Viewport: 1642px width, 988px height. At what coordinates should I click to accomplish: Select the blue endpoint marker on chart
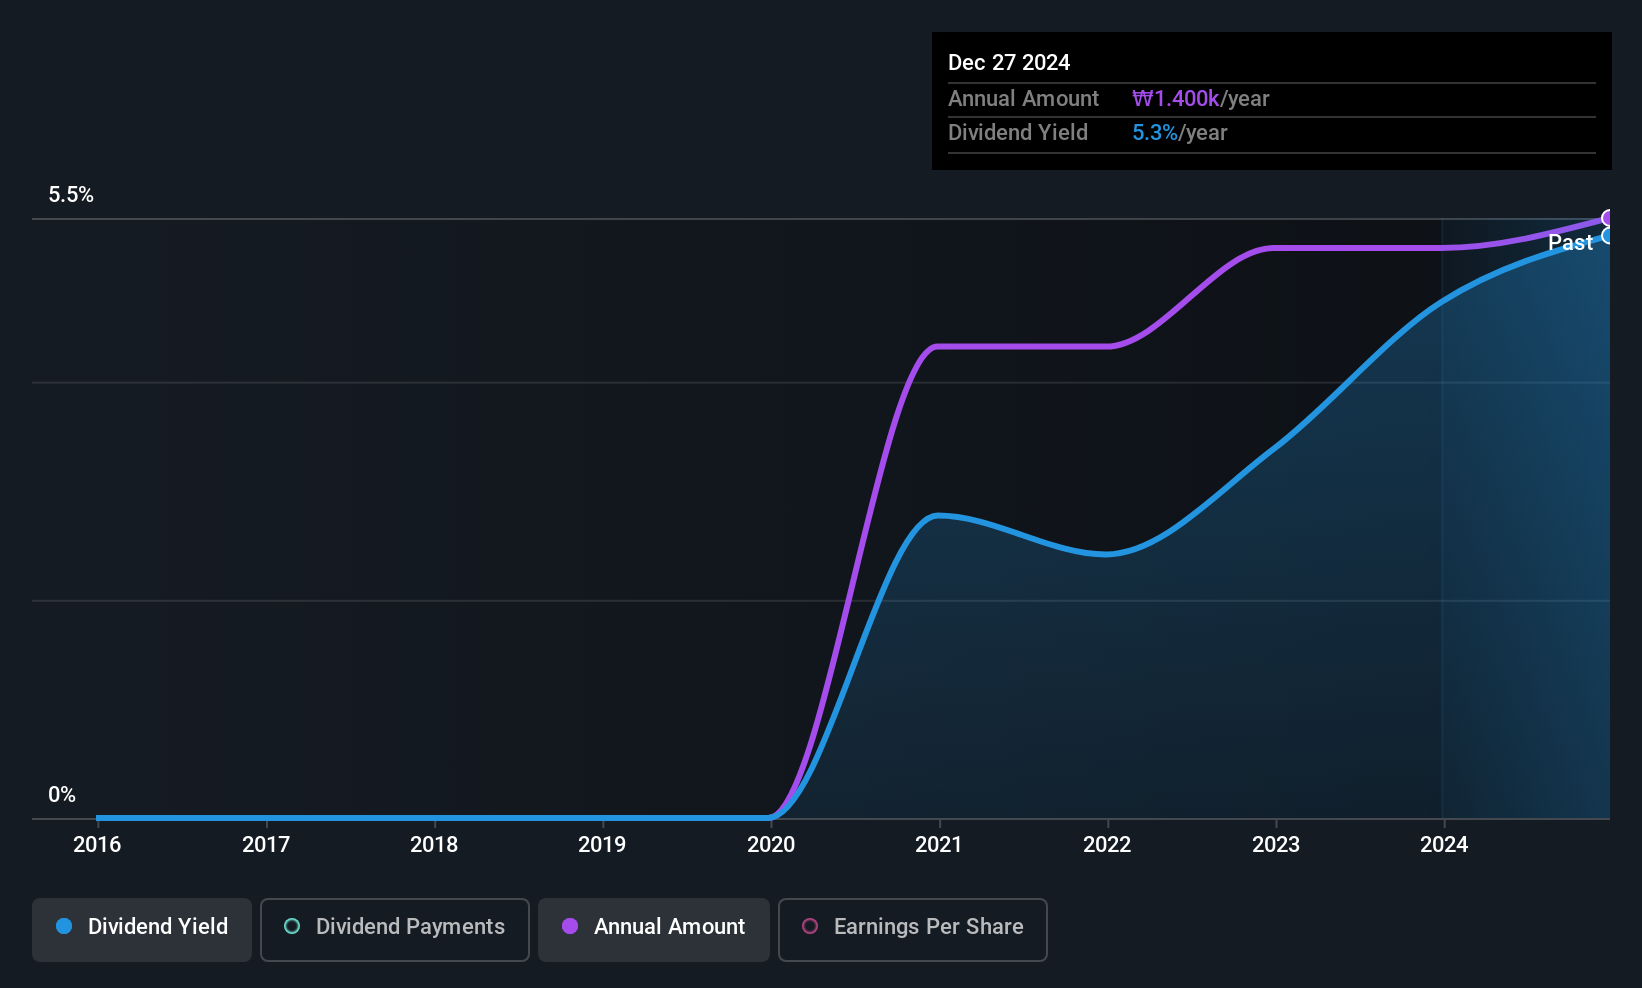(1608, 236)
